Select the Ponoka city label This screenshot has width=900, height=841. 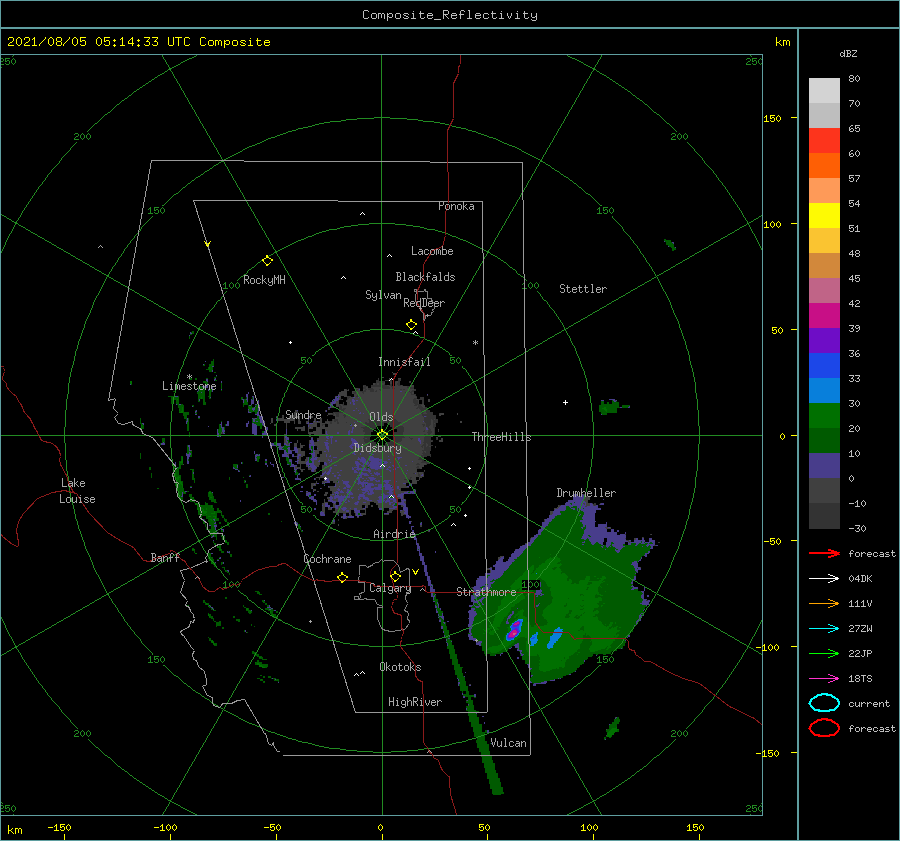[x=456, y=206]
